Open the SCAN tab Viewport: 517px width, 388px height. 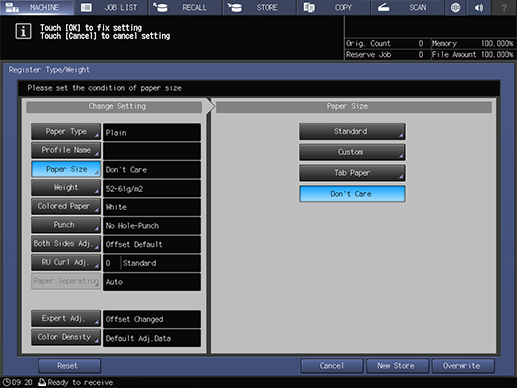pos(407,7)
